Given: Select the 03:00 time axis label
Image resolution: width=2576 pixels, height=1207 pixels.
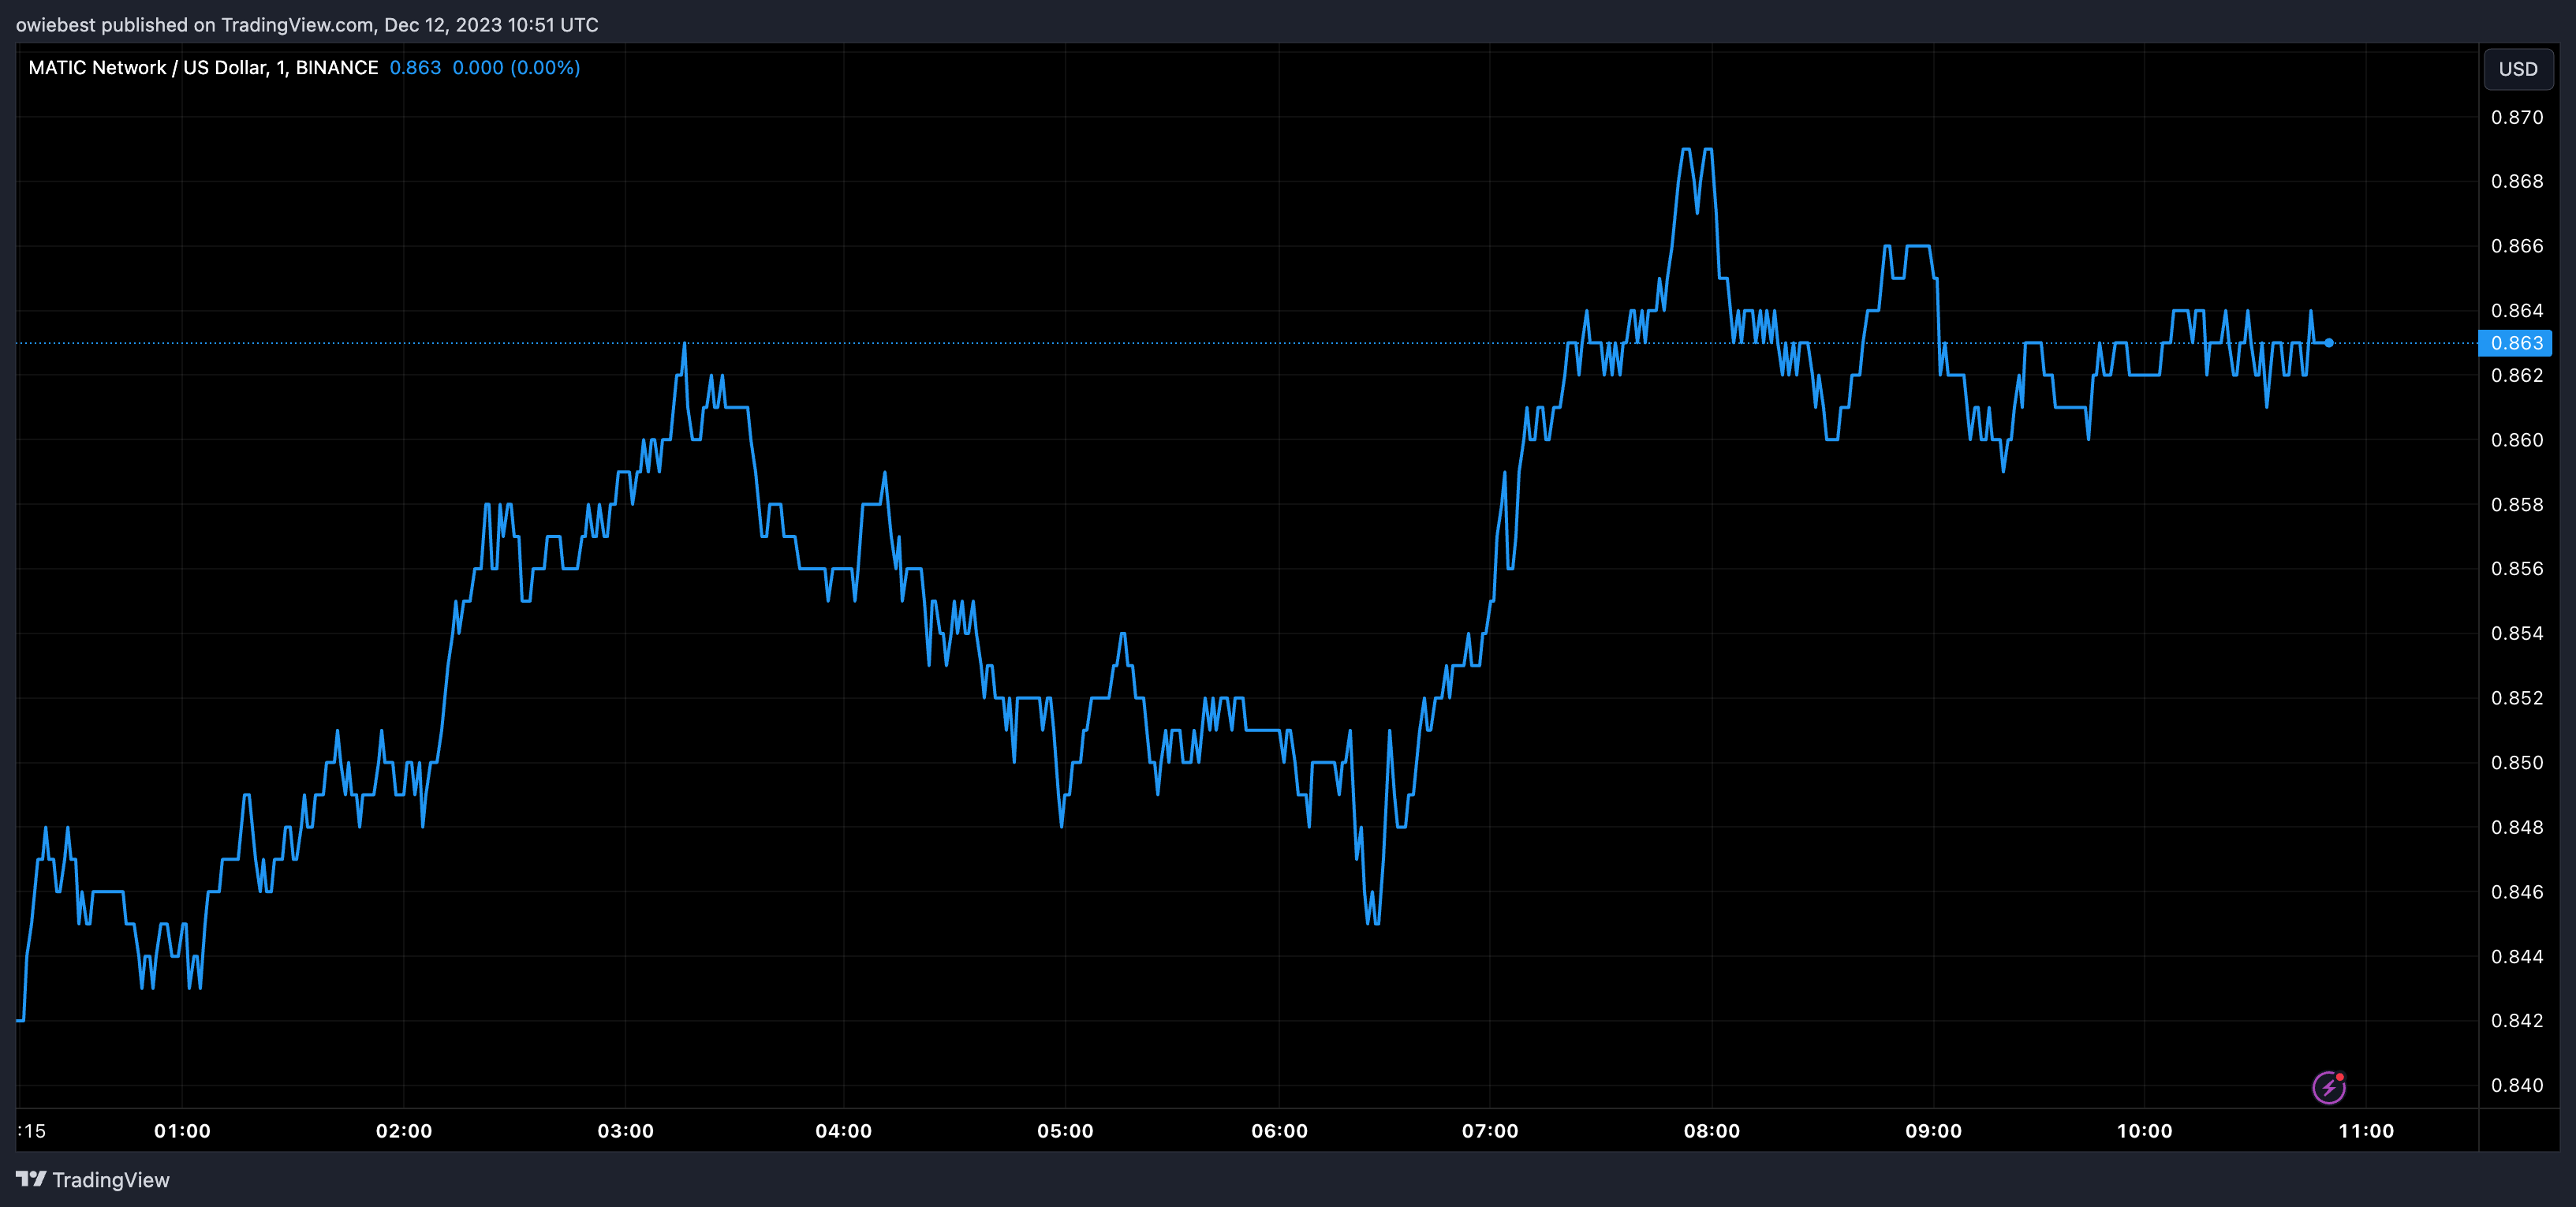Looking at the screenshot, I should point(625,1131).
